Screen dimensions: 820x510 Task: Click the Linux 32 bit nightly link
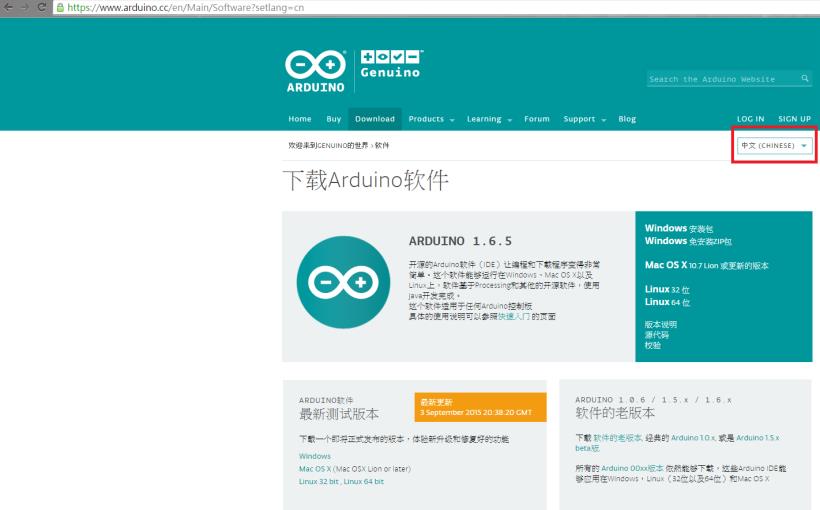[x=319, y=481]
